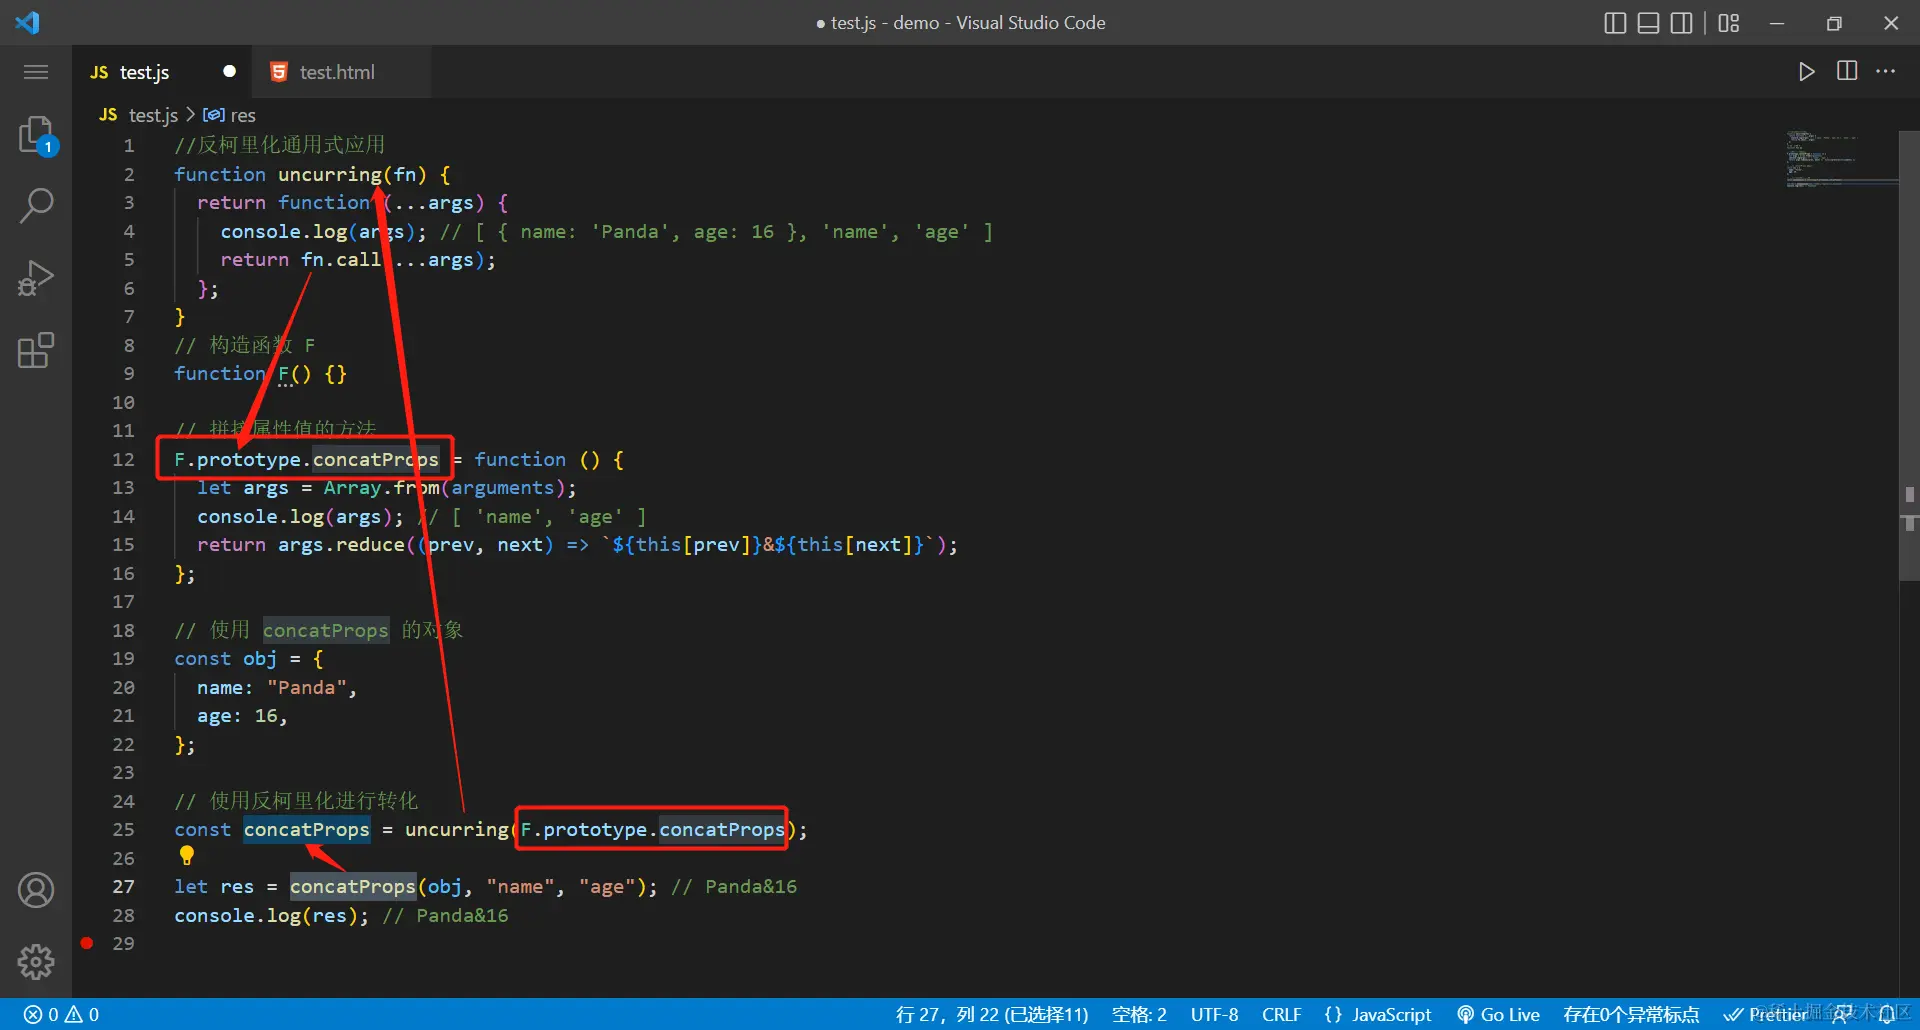Select the res symbol in the breadcrumb

tap(243, 115)
